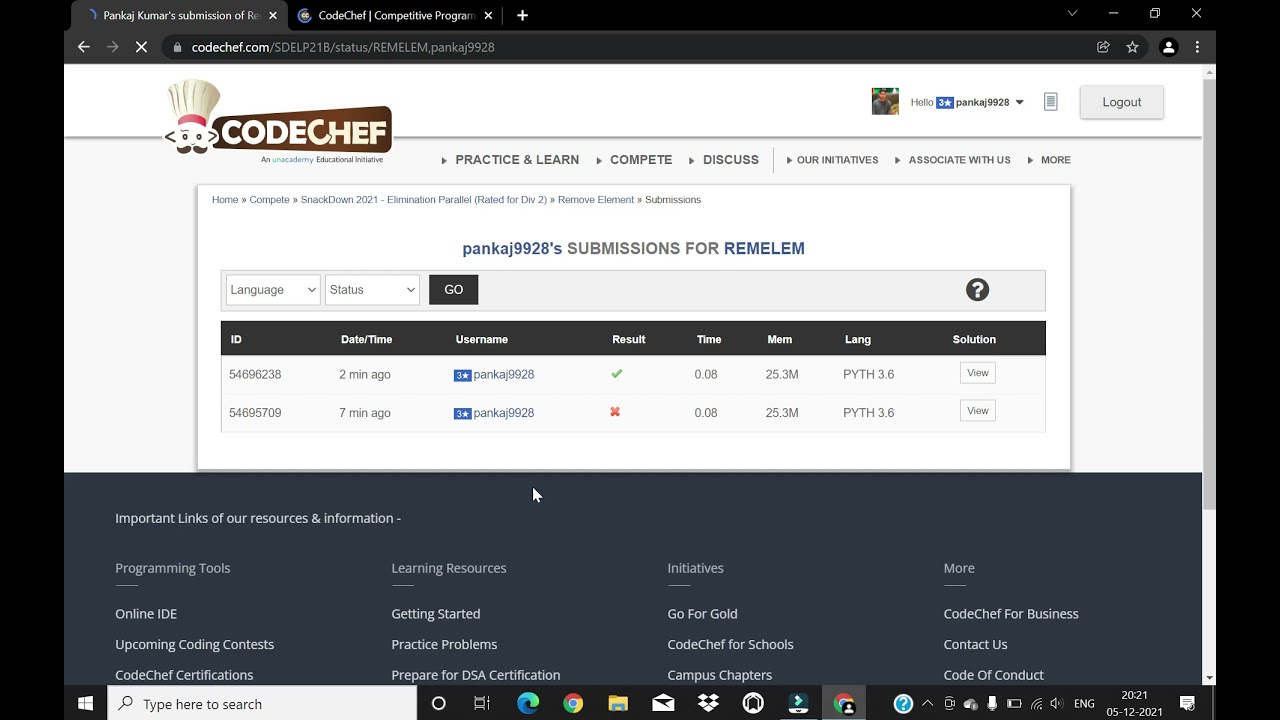Open the Wi-Fi network tray icon

[1036, 704]
